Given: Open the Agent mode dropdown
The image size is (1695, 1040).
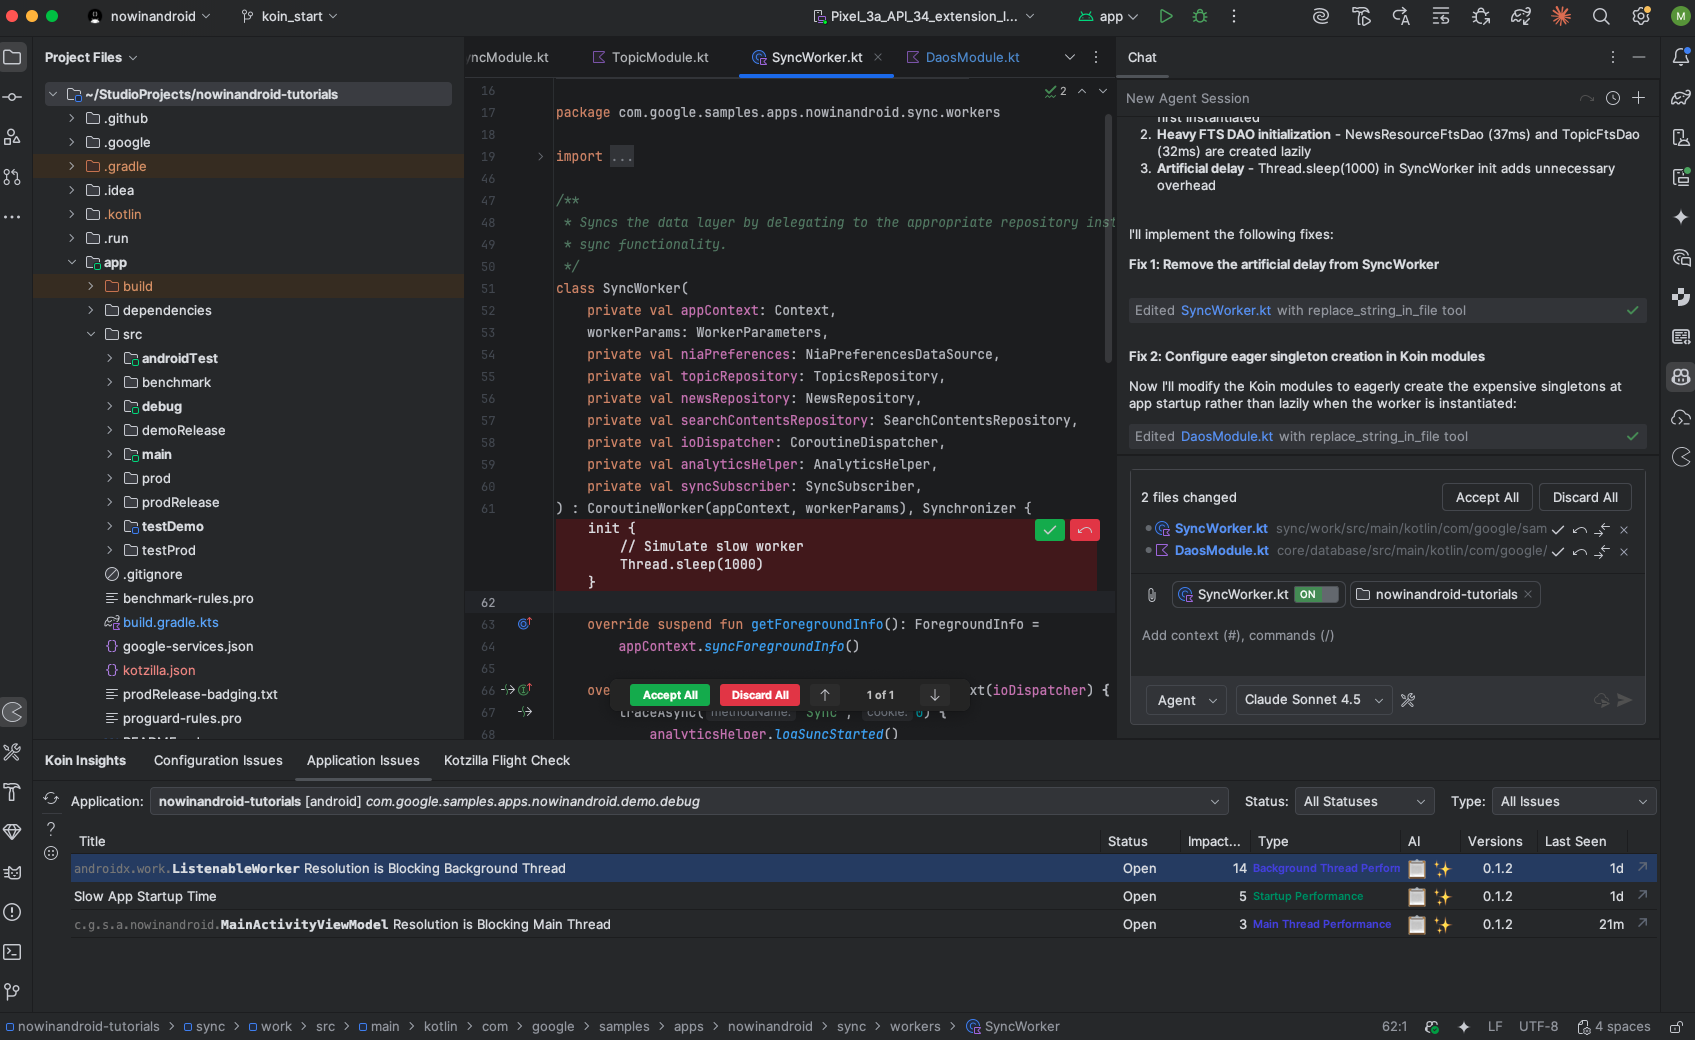Looking at the screenshot, I should pos(1187,700).
